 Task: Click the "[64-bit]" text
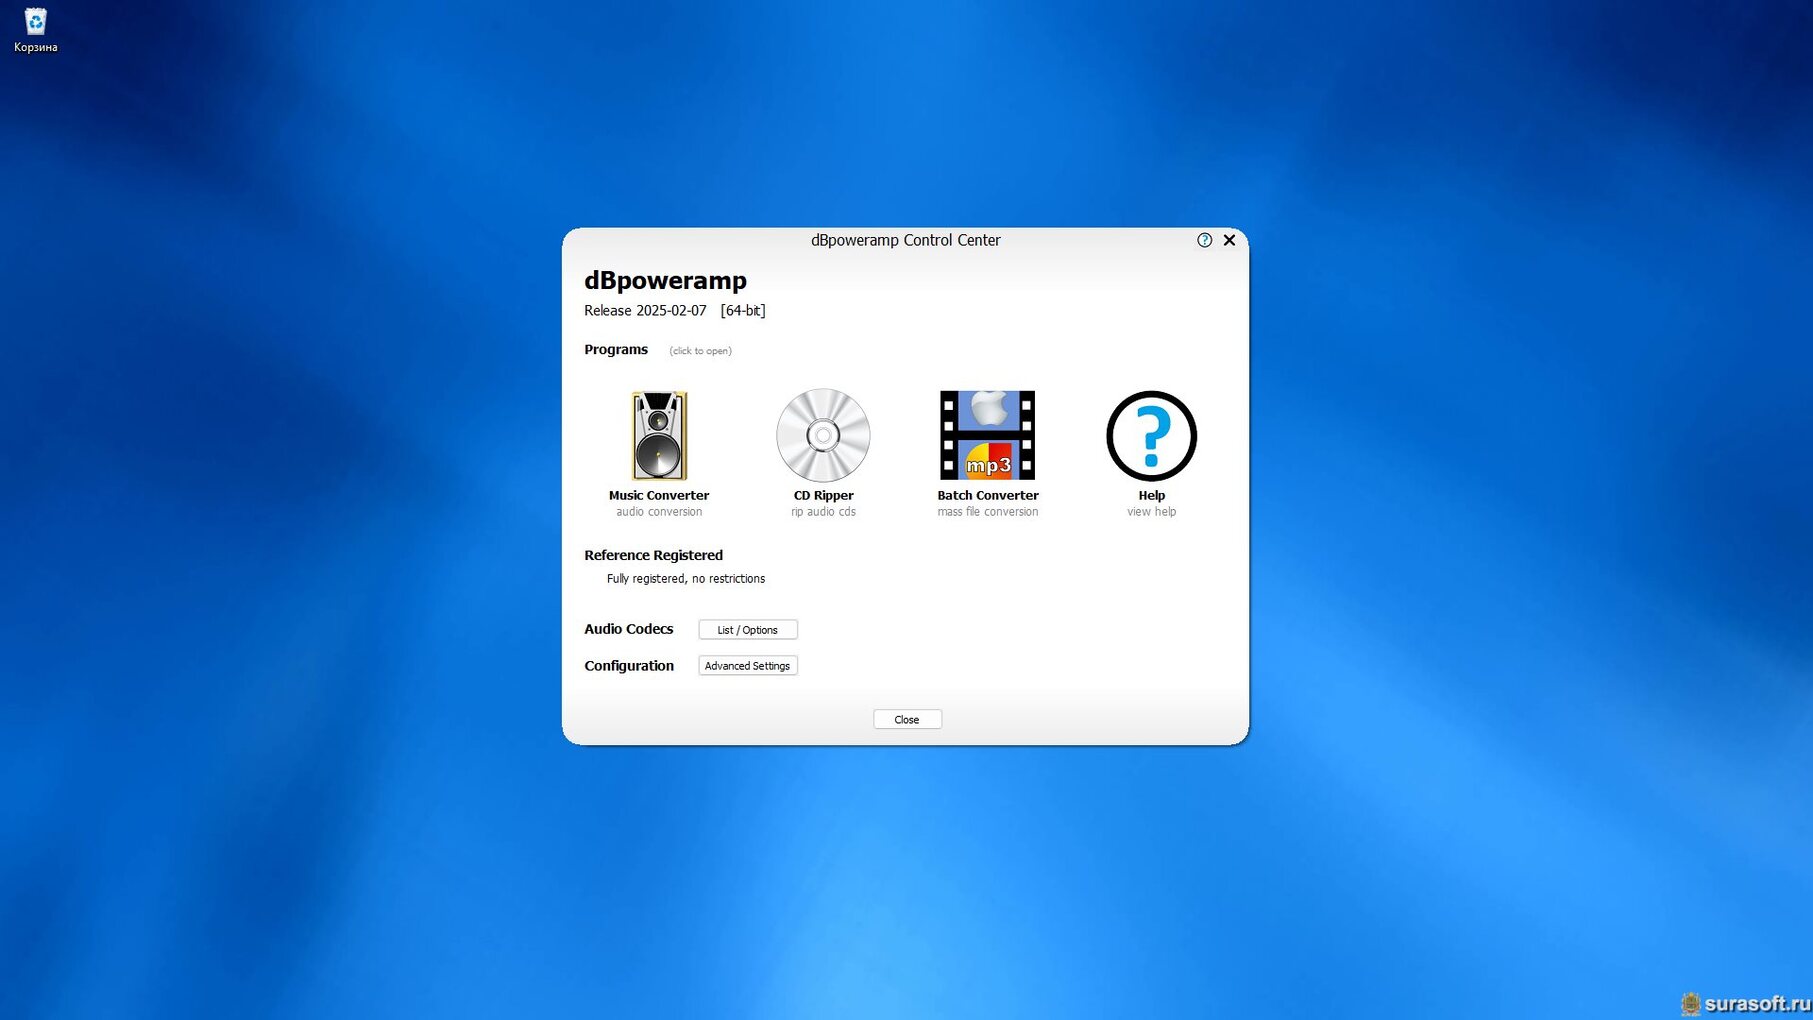[x=743, y=311]
